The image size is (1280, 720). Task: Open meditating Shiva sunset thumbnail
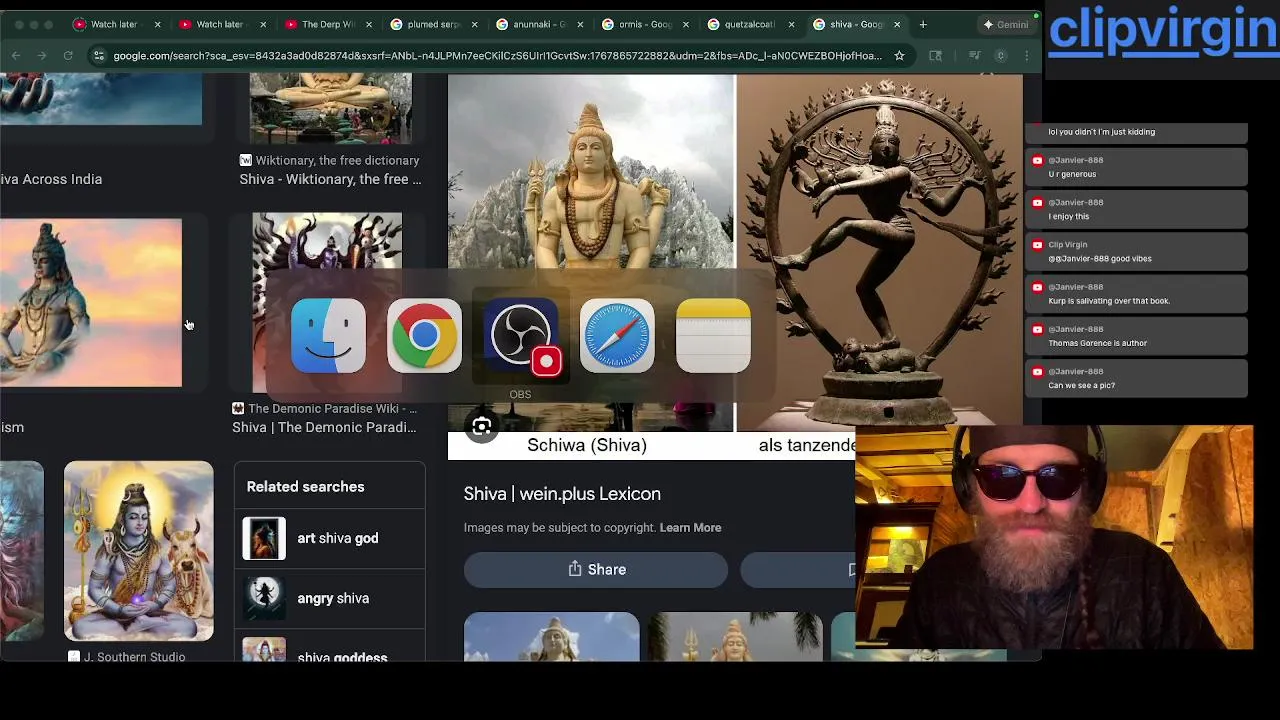tap(91, 303)
